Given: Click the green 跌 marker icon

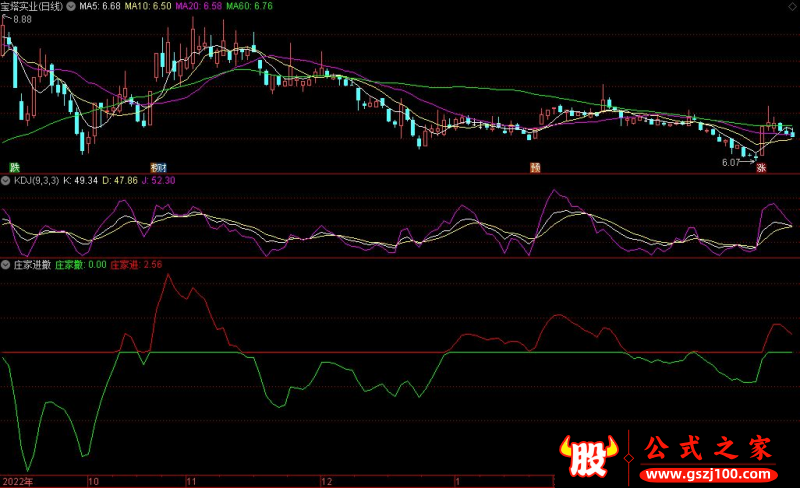Looking at the screenshot, I should (x=15, y=167).
